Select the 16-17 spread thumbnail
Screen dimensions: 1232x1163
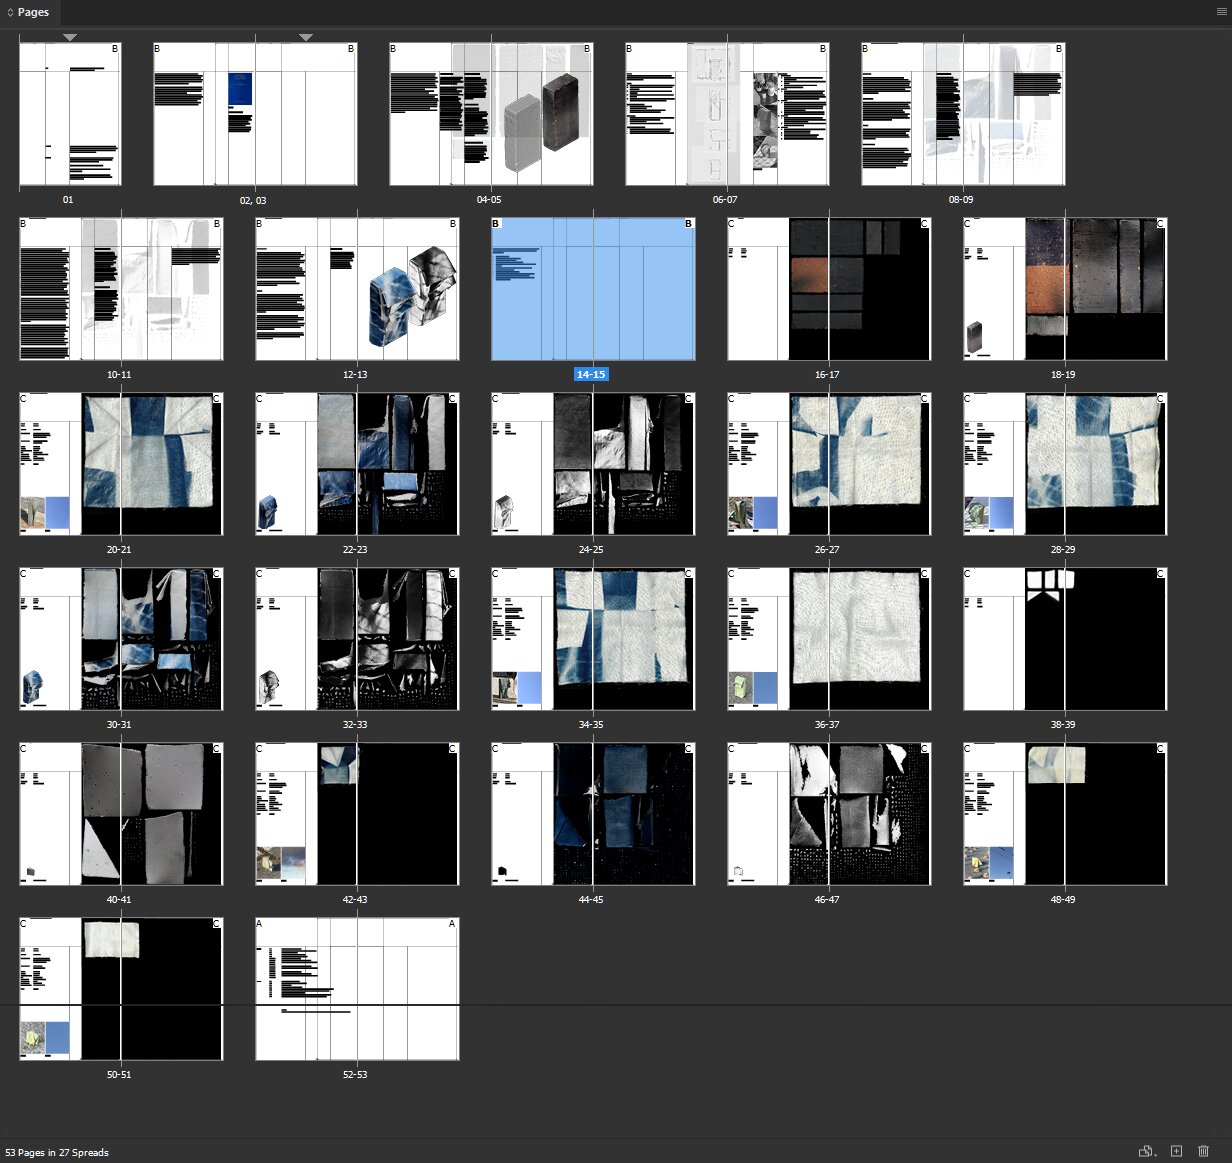(829, 289)
